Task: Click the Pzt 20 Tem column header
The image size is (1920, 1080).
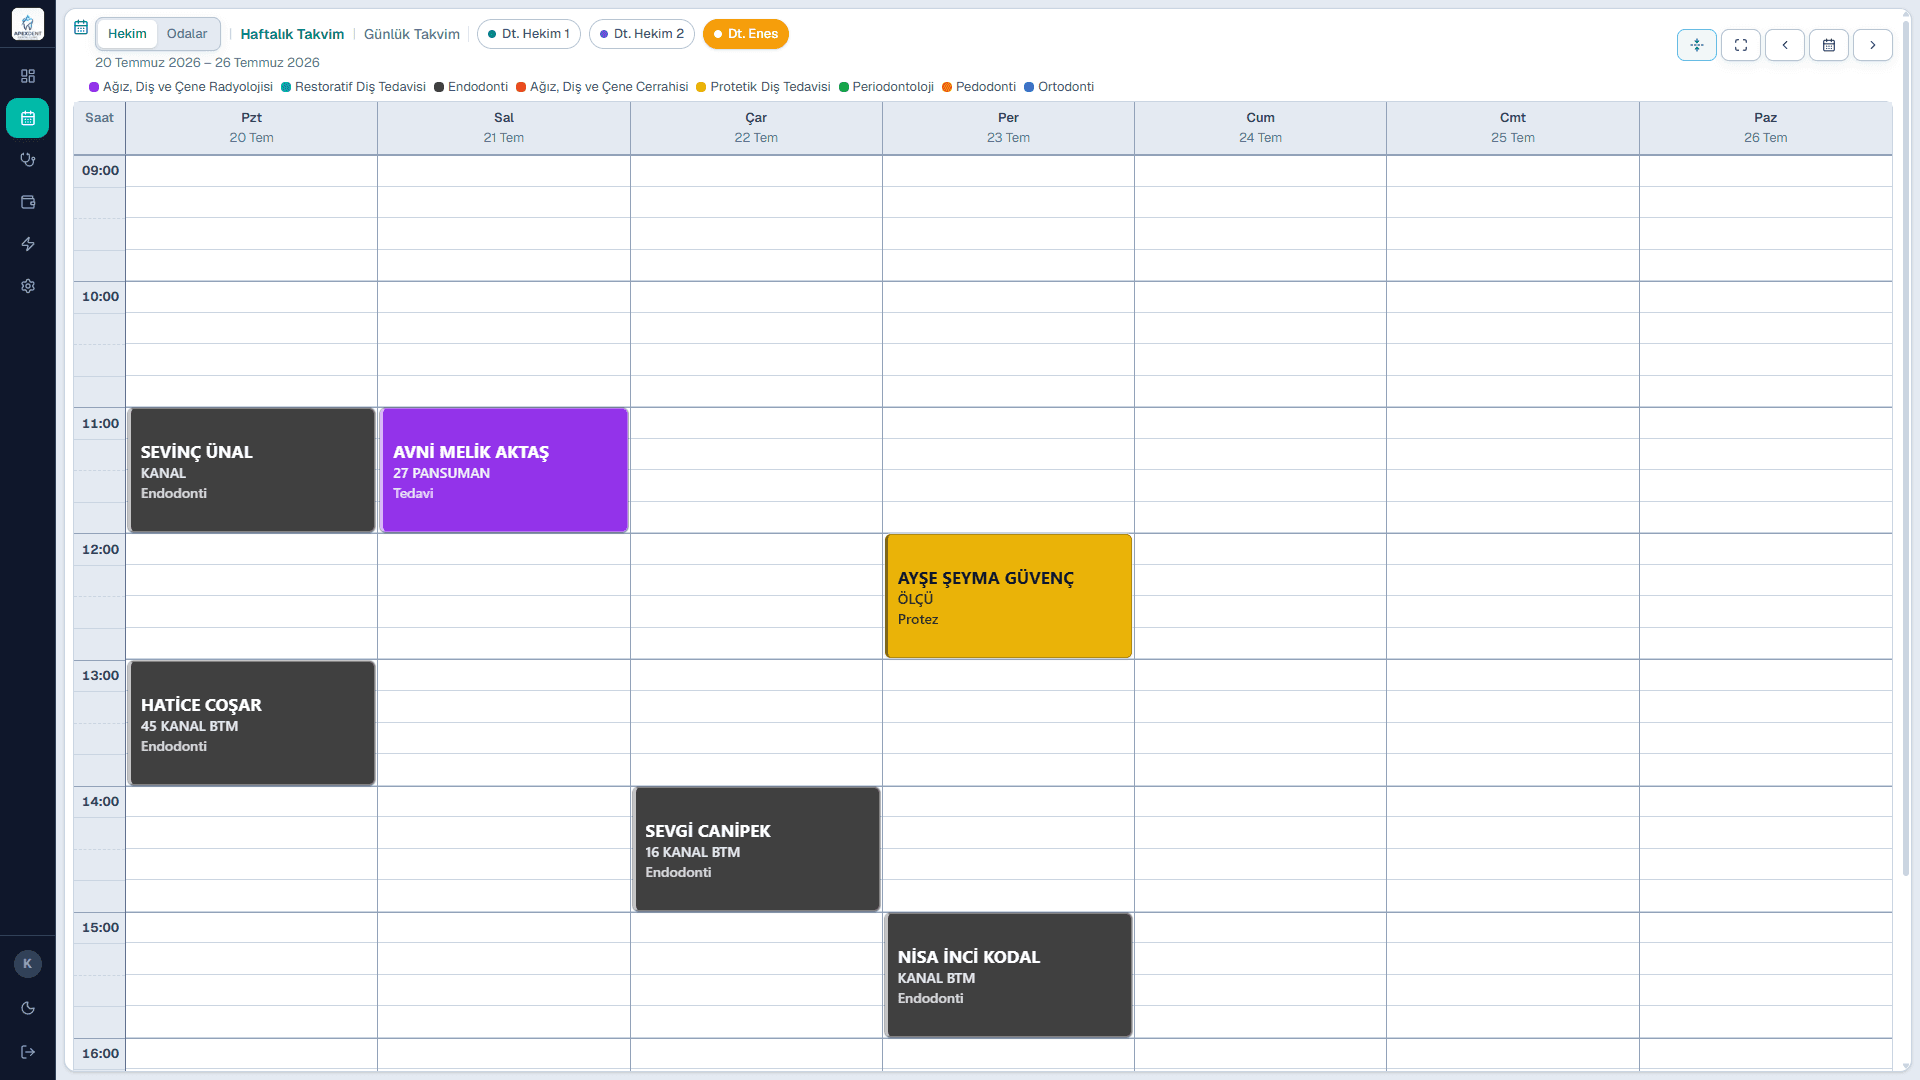Action: coord(252,128)
